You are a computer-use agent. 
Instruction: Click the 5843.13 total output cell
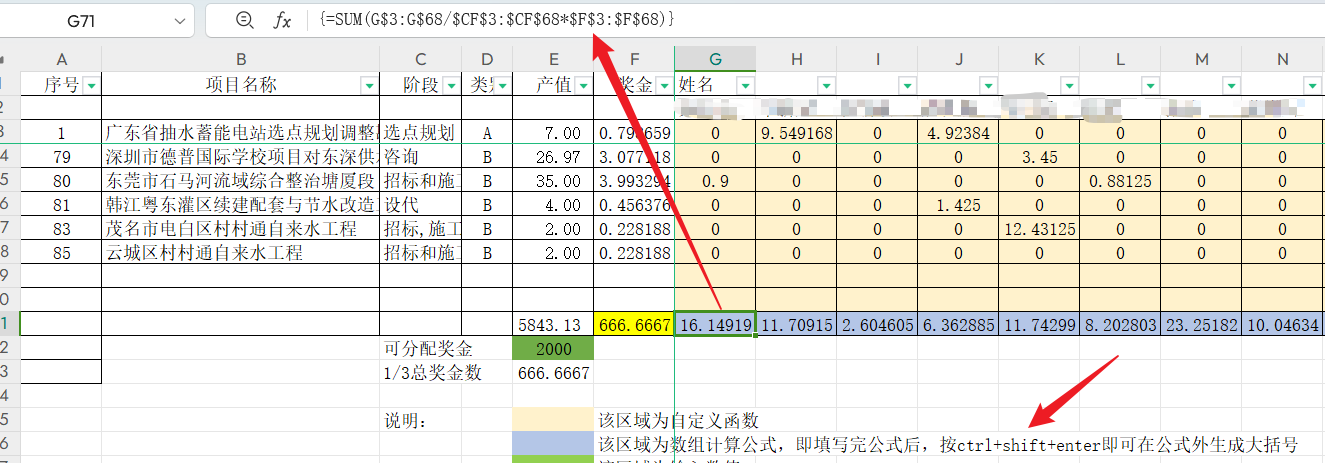[552, 324]
